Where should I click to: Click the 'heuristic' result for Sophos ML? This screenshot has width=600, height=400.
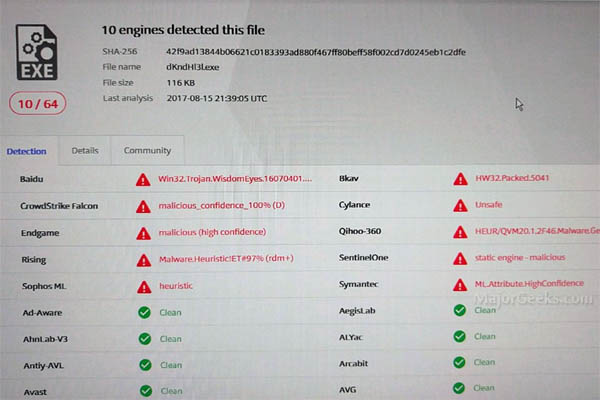click(176, 286)
